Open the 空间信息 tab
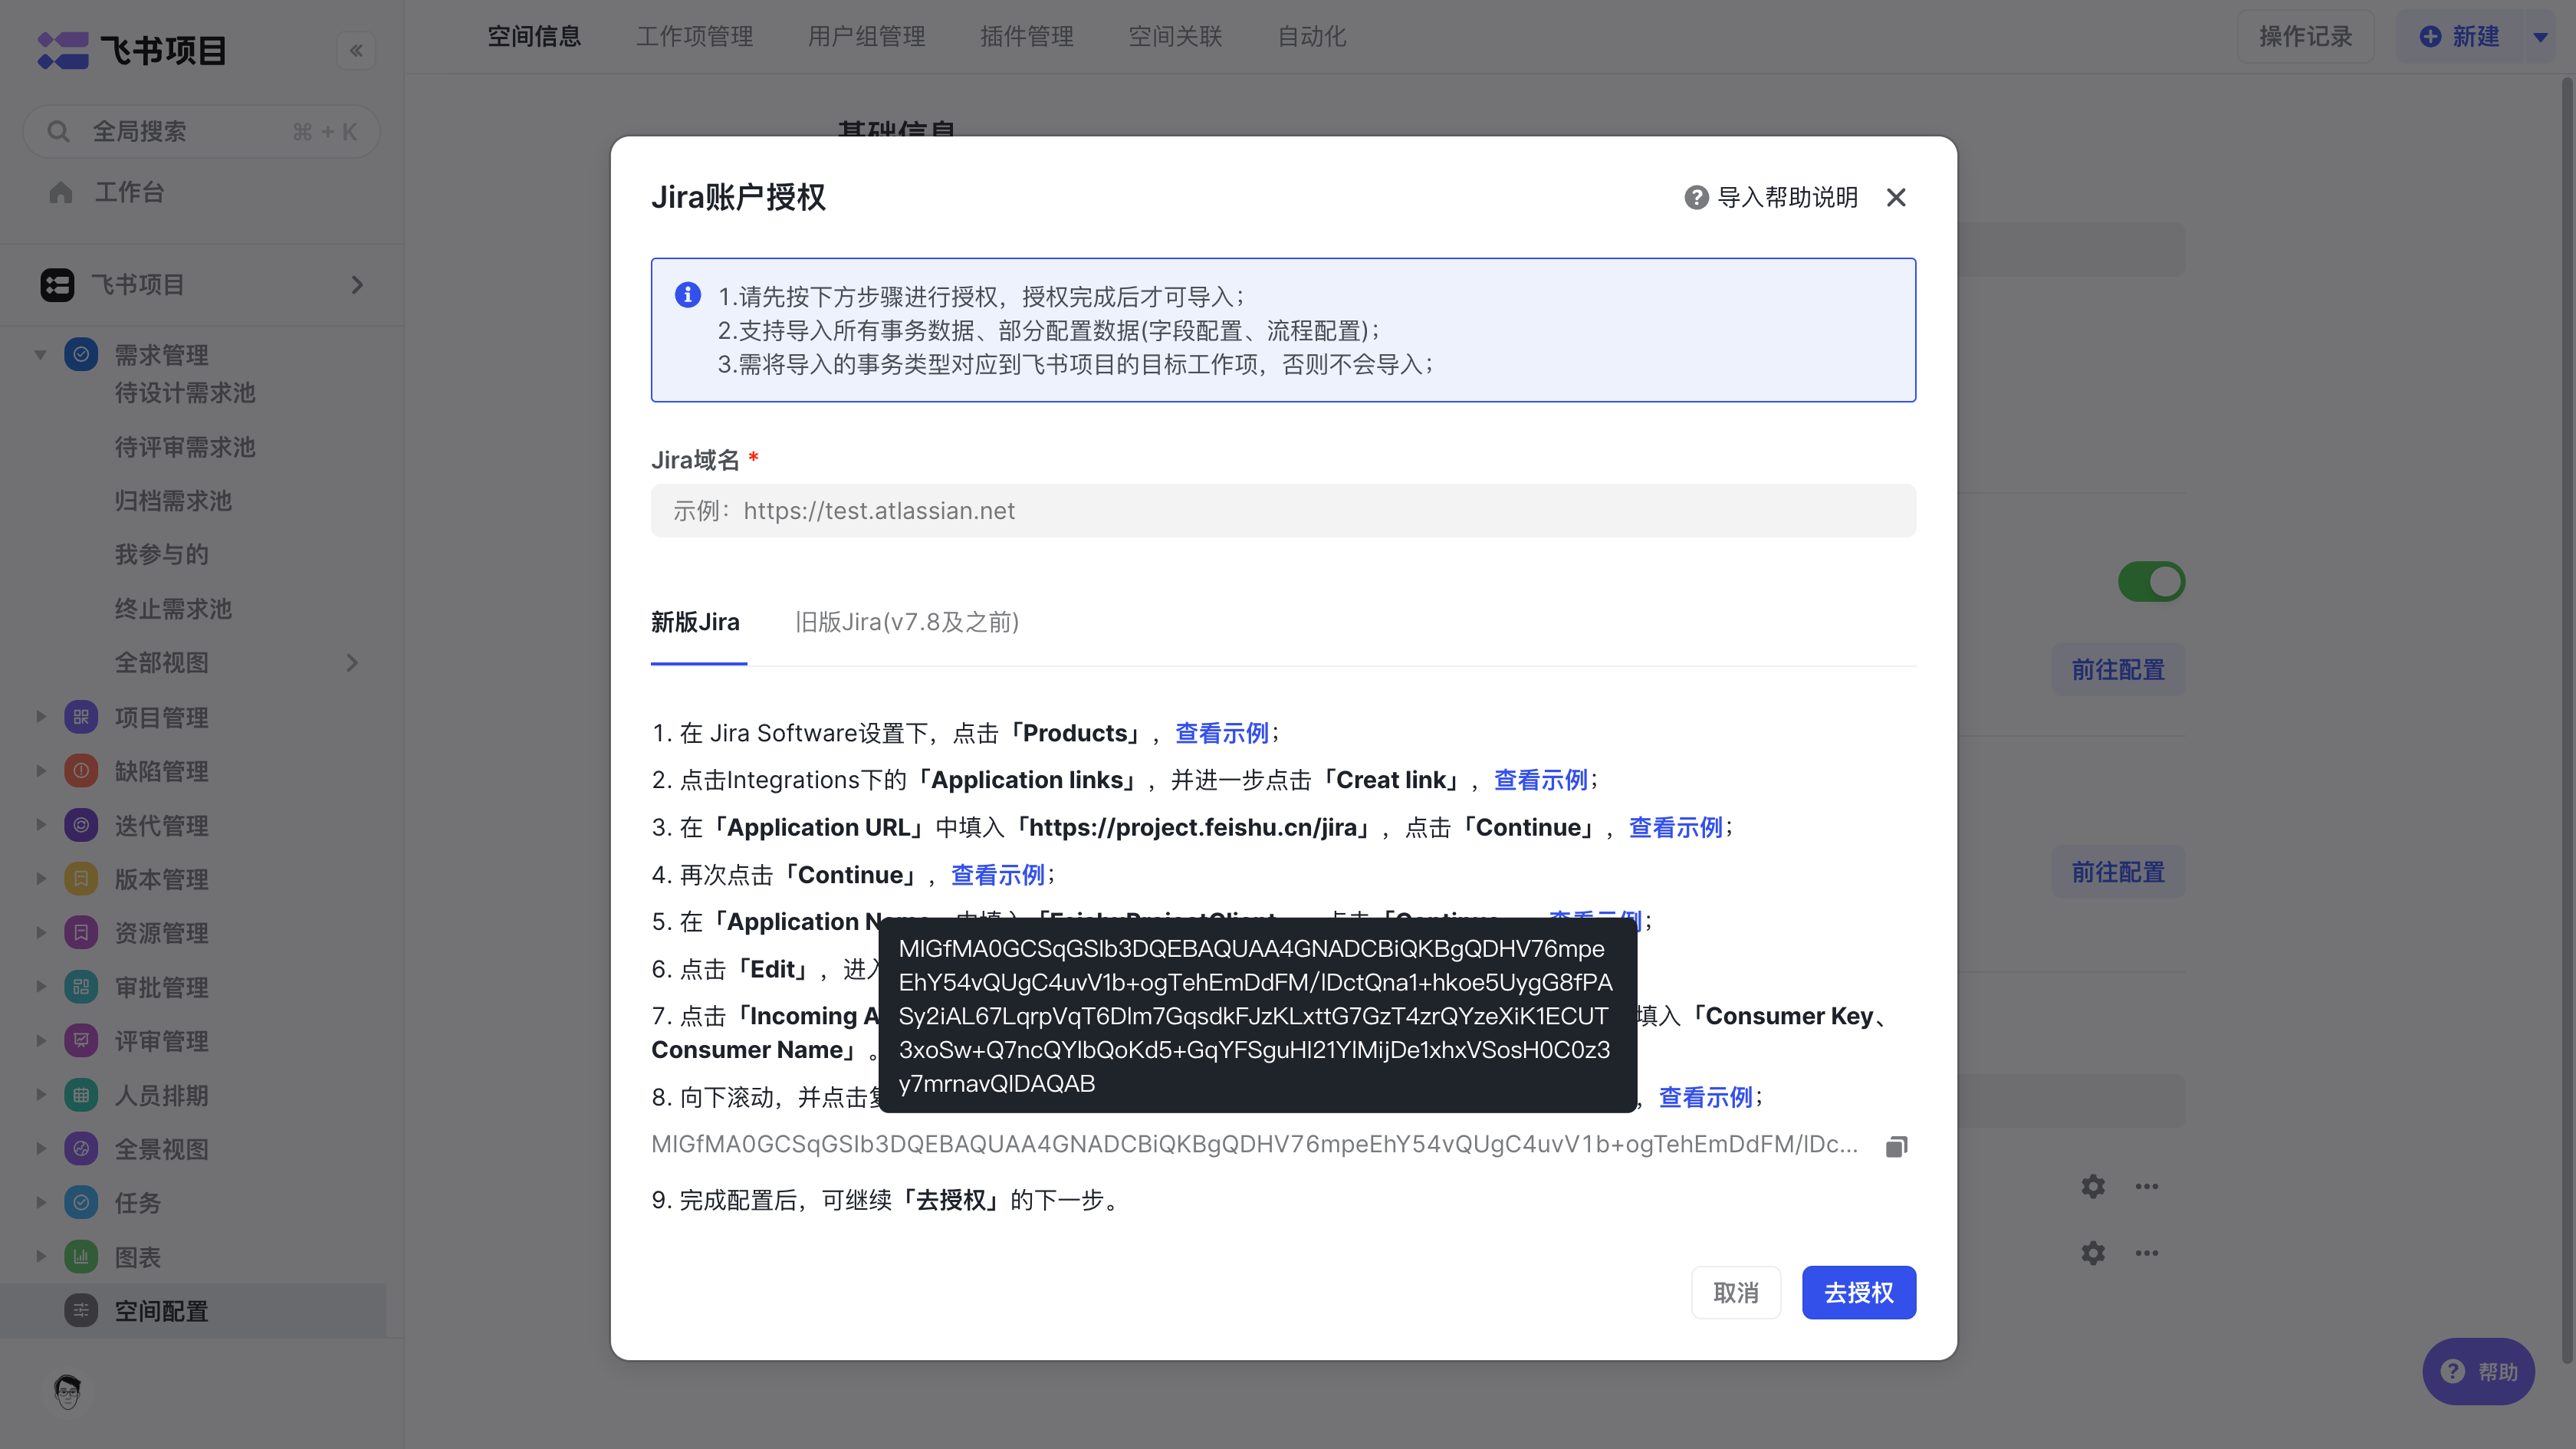Viewport: 2576px width, 1449px height. tap(534, 37)
